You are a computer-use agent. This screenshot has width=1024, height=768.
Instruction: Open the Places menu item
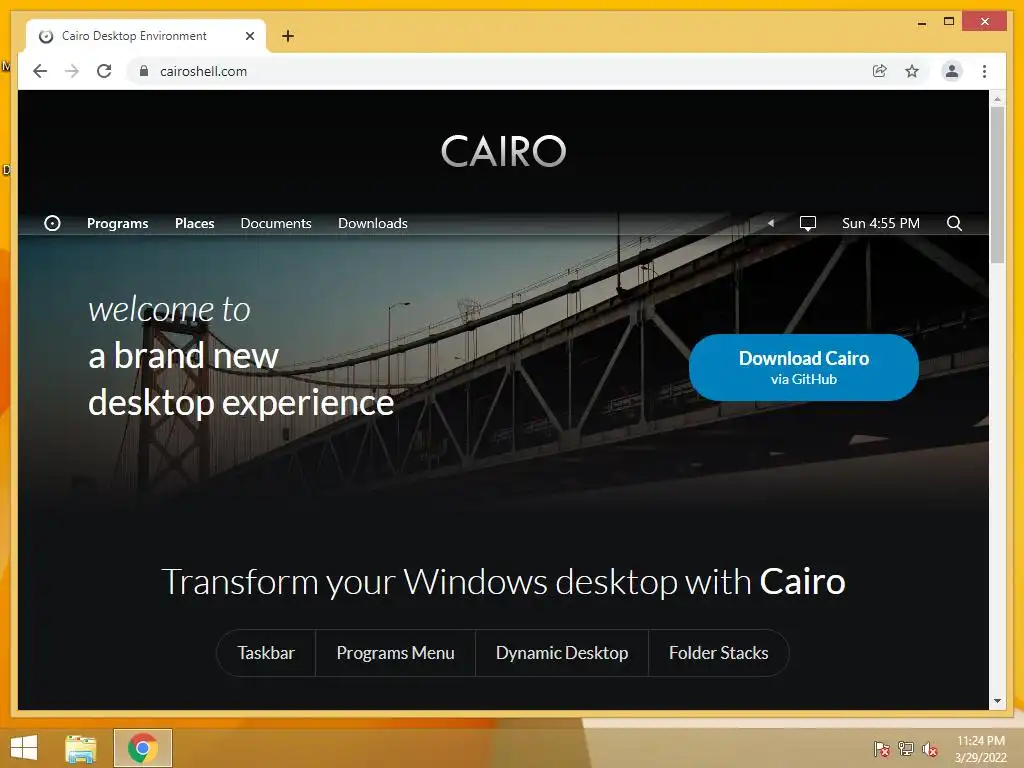tap(195, 223)
